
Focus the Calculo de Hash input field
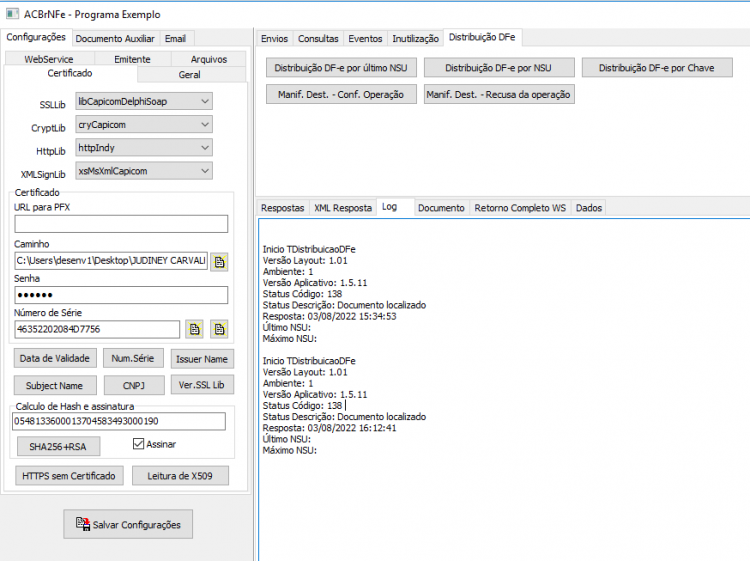click(x=119, y=421)
